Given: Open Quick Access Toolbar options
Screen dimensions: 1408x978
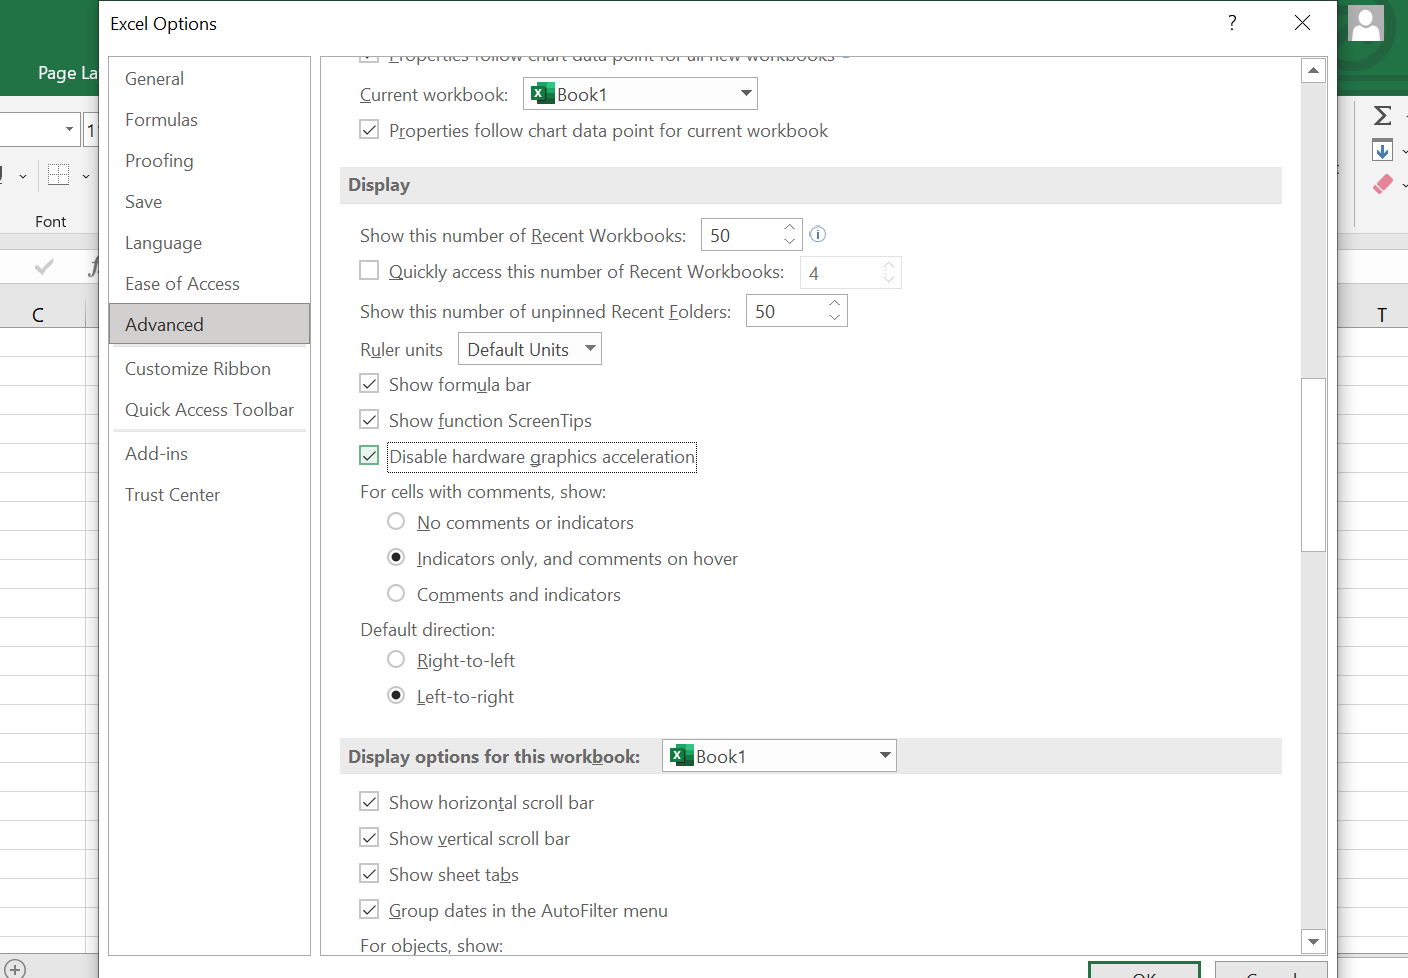Looking at the screenshot, I should click(x=209, y=410).
